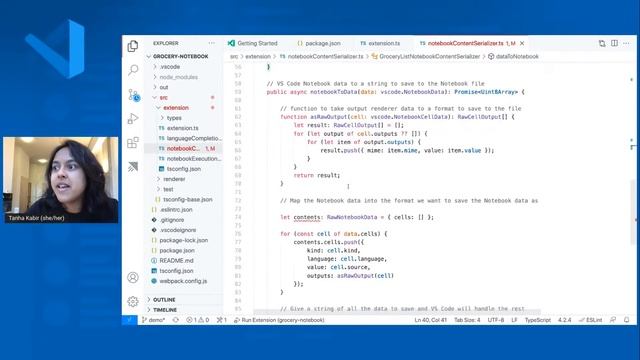Expand the OUTLINE section
This screenshot has width=640, height=360.
[164, 300]
